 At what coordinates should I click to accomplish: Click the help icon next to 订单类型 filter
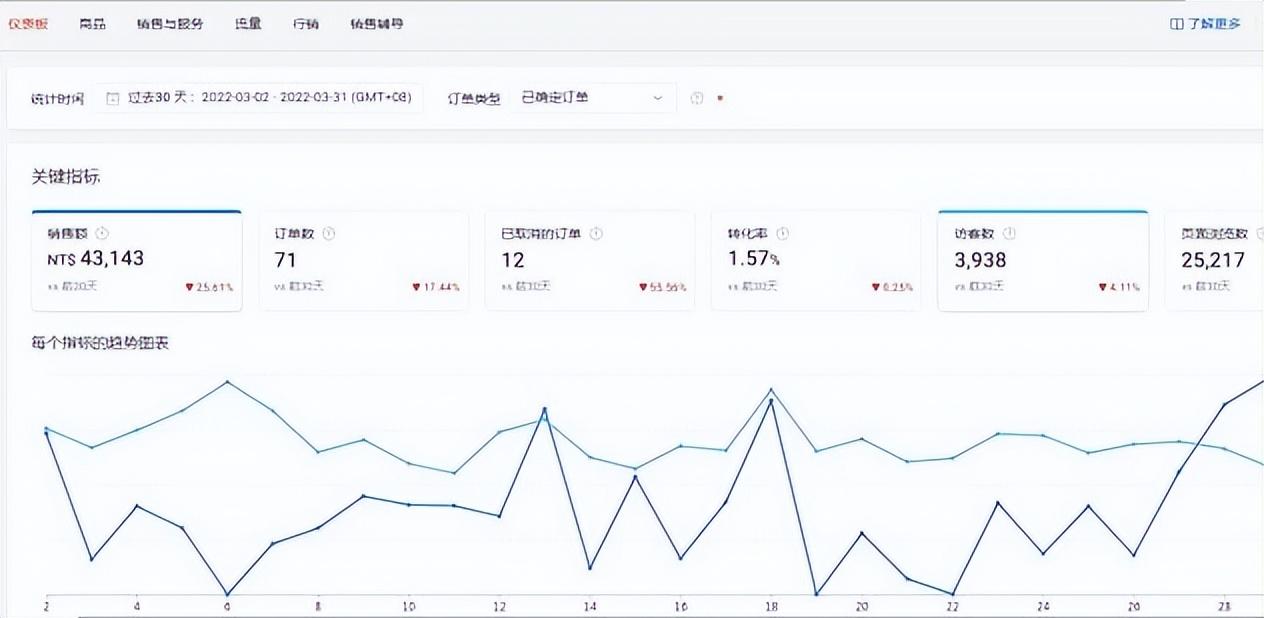point(698,98)
